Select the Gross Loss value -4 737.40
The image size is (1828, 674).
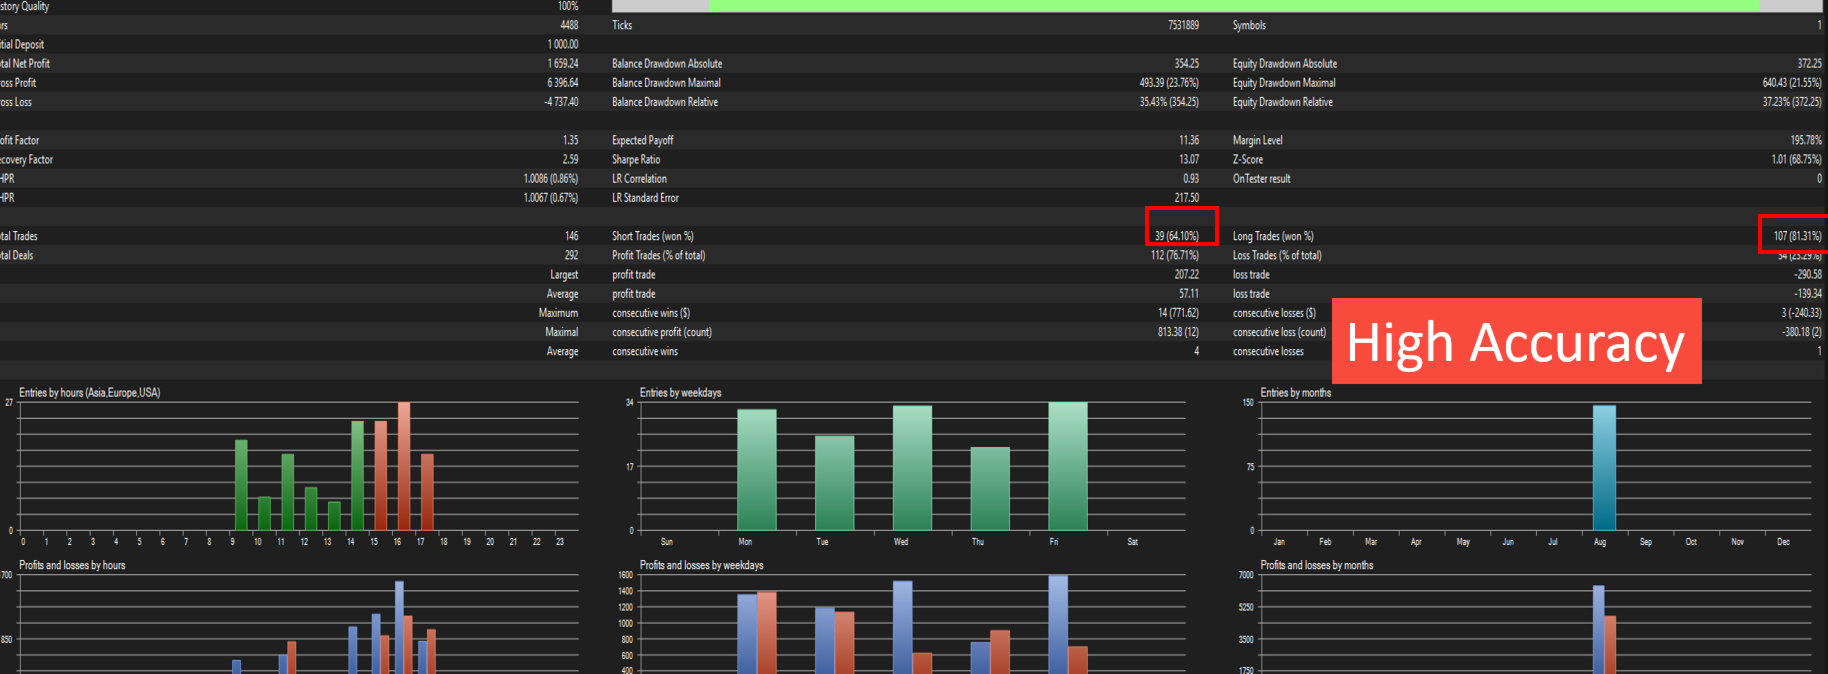(561, 102)
